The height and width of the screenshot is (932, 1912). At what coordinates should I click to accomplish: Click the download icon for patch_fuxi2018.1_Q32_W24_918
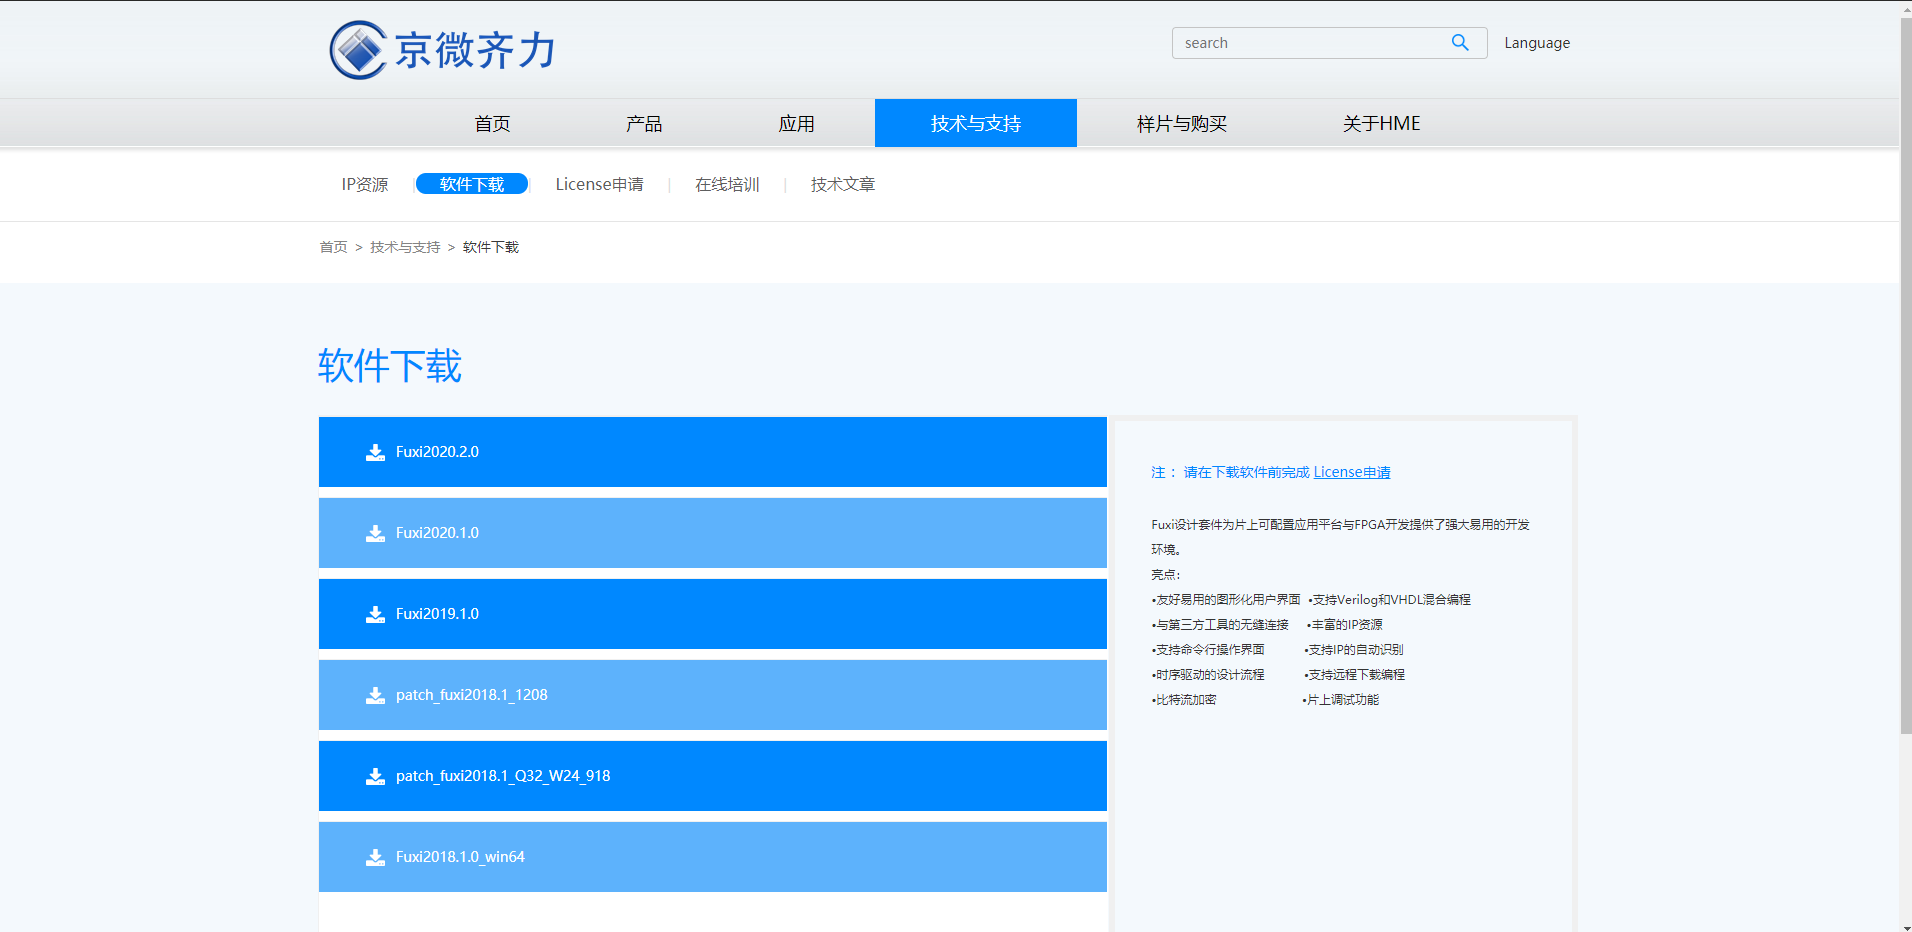click(375, 776)
